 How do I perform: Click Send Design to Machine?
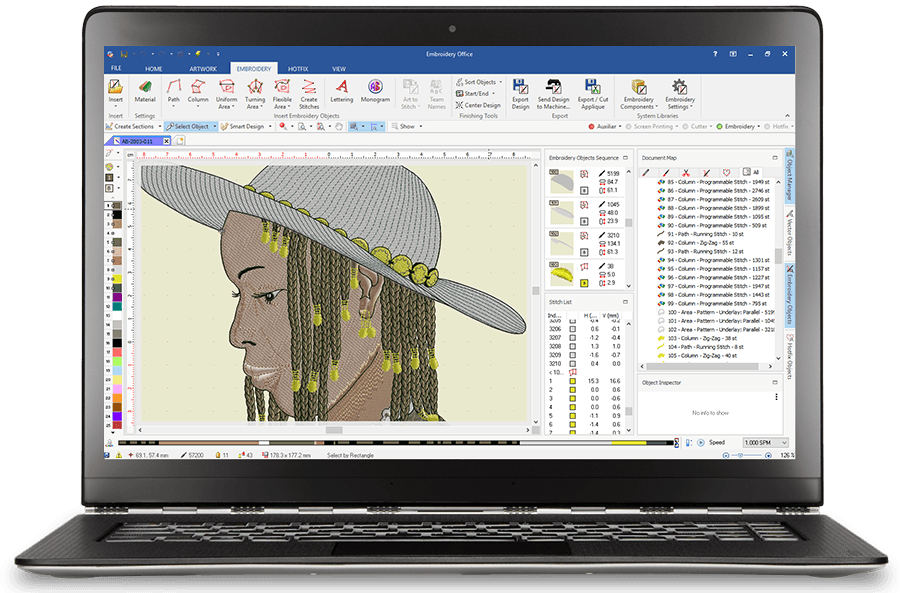point(553,94)
